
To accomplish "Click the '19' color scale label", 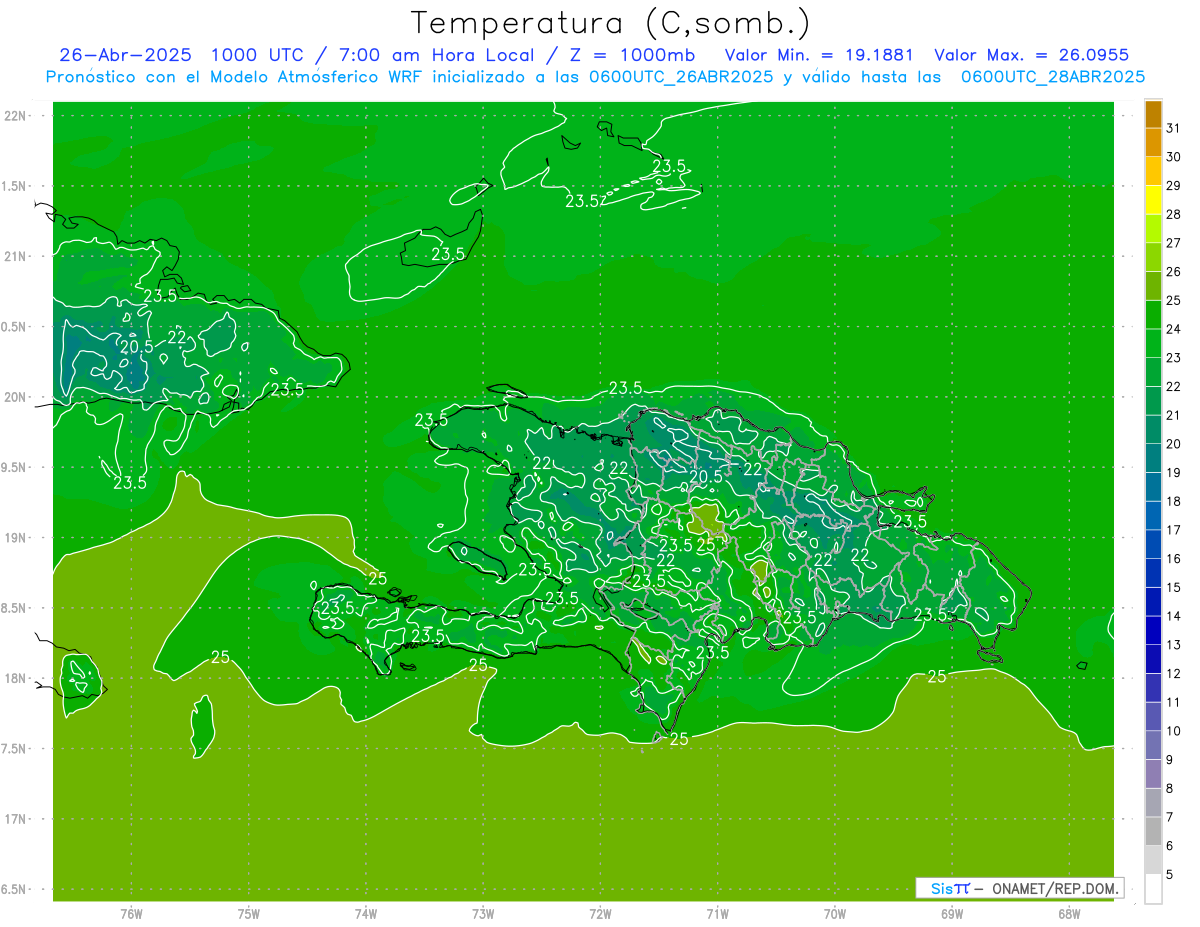I will pyautogui.click(x=1174, y=473).
